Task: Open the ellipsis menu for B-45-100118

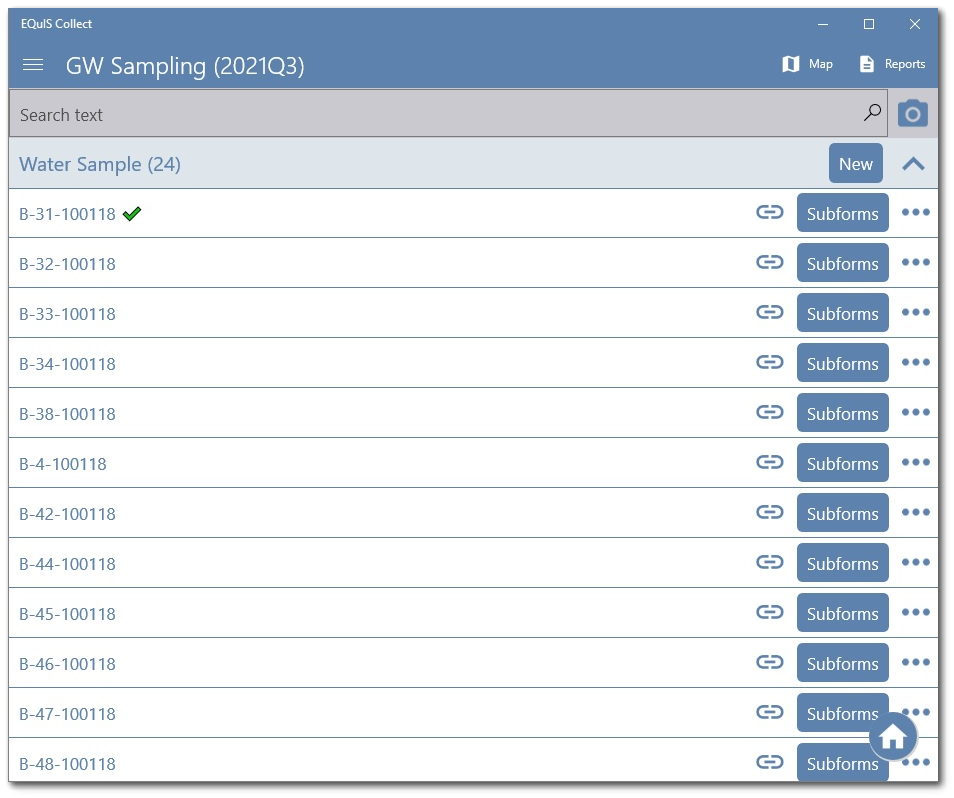Action: point(915,612)
